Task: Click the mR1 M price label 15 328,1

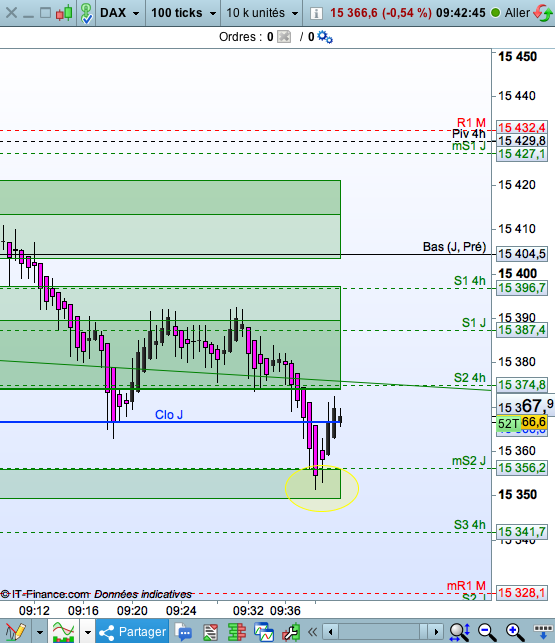Action: pos(522,593)
